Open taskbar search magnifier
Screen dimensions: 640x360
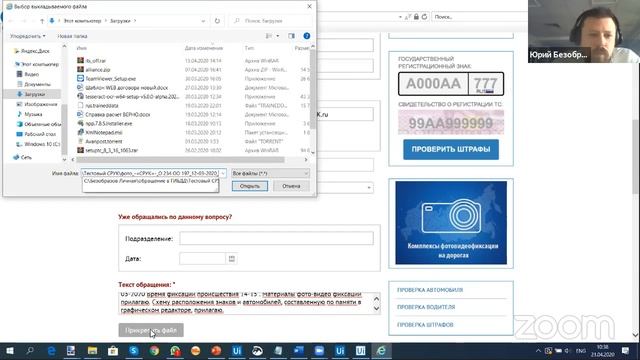pyautogui.click(x=30, y=351)
